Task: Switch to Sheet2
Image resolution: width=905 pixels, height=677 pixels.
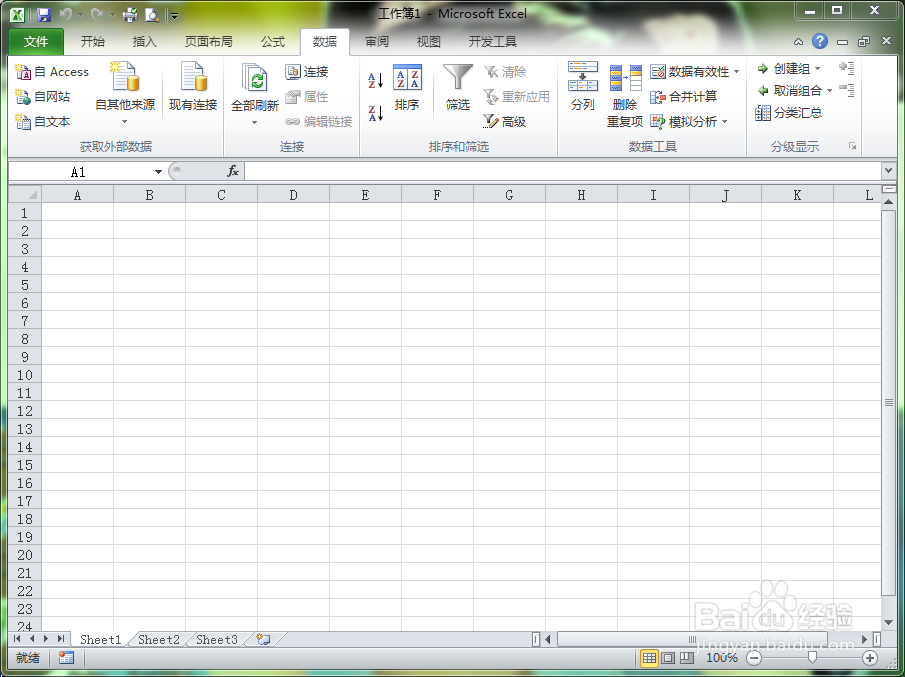Action: 159,639
